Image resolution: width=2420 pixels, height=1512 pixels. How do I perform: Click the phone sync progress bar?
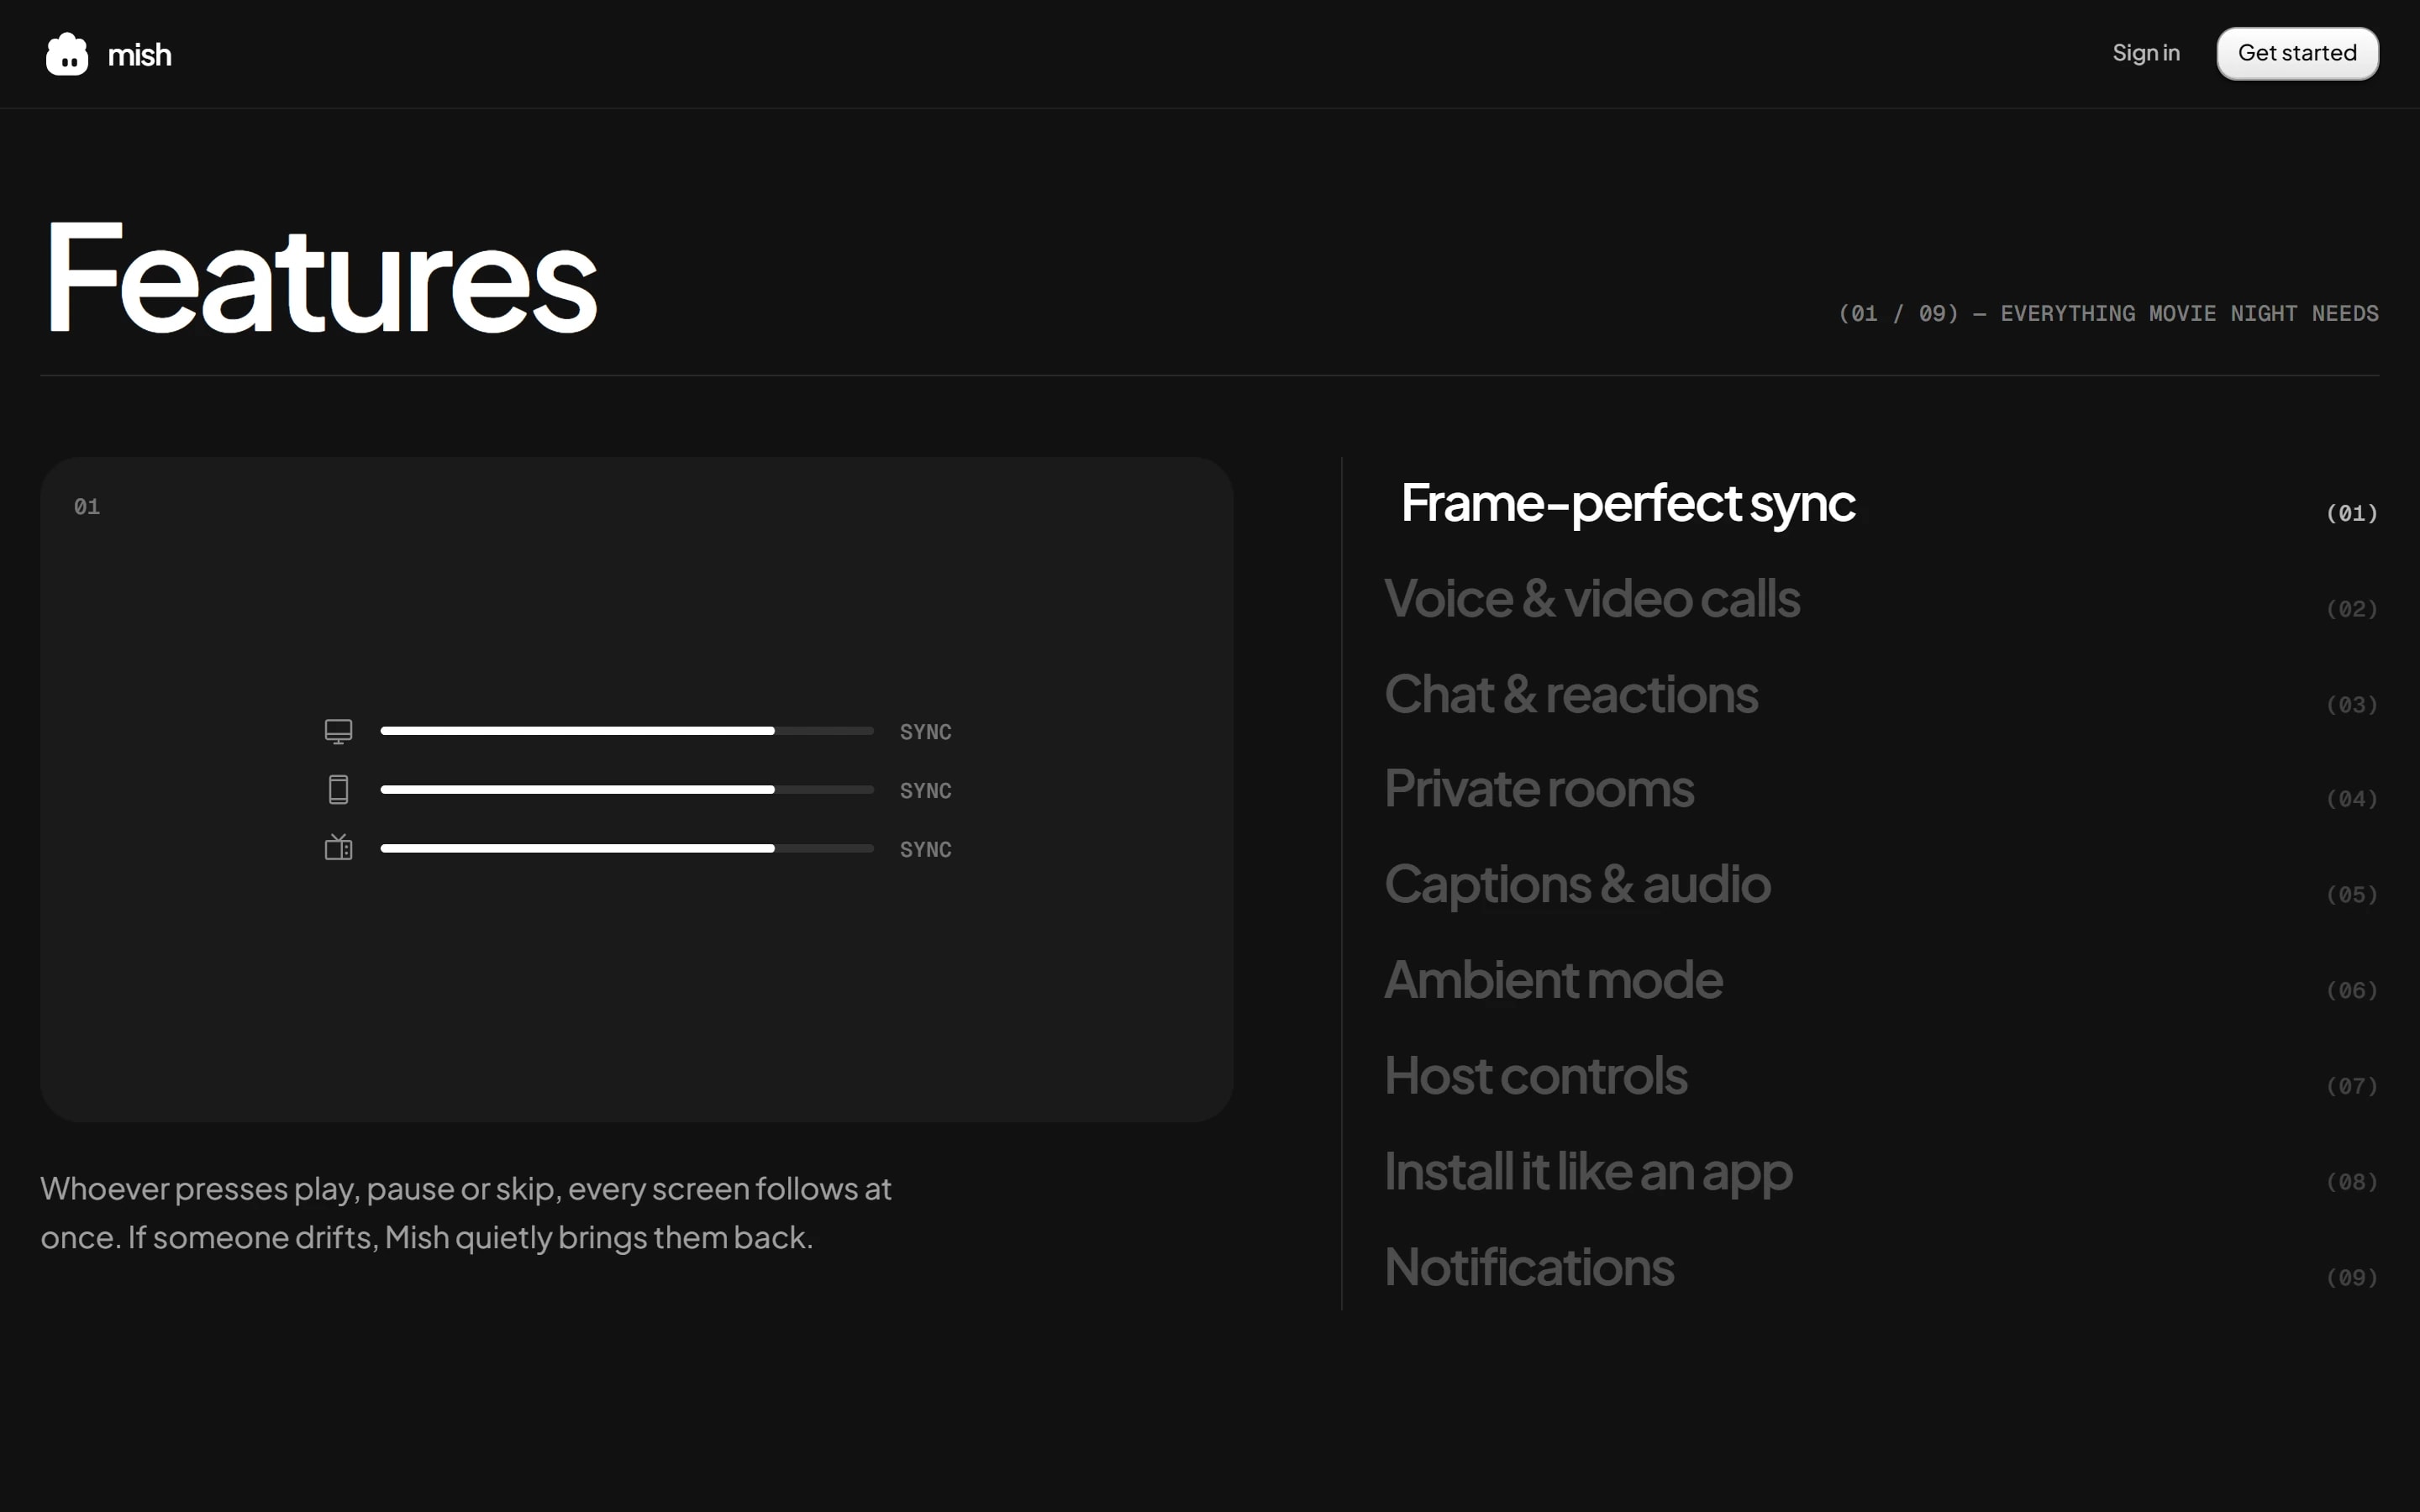pos(627,790)
